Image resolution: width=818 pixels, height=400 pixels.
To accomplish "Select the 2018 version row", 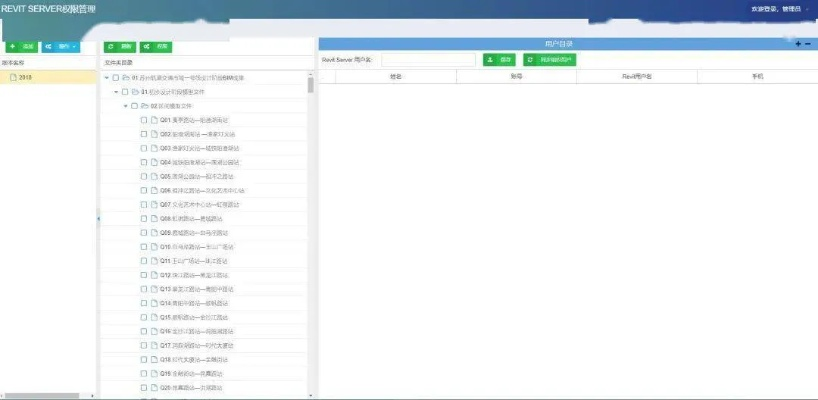I will (x=48, y=77).
